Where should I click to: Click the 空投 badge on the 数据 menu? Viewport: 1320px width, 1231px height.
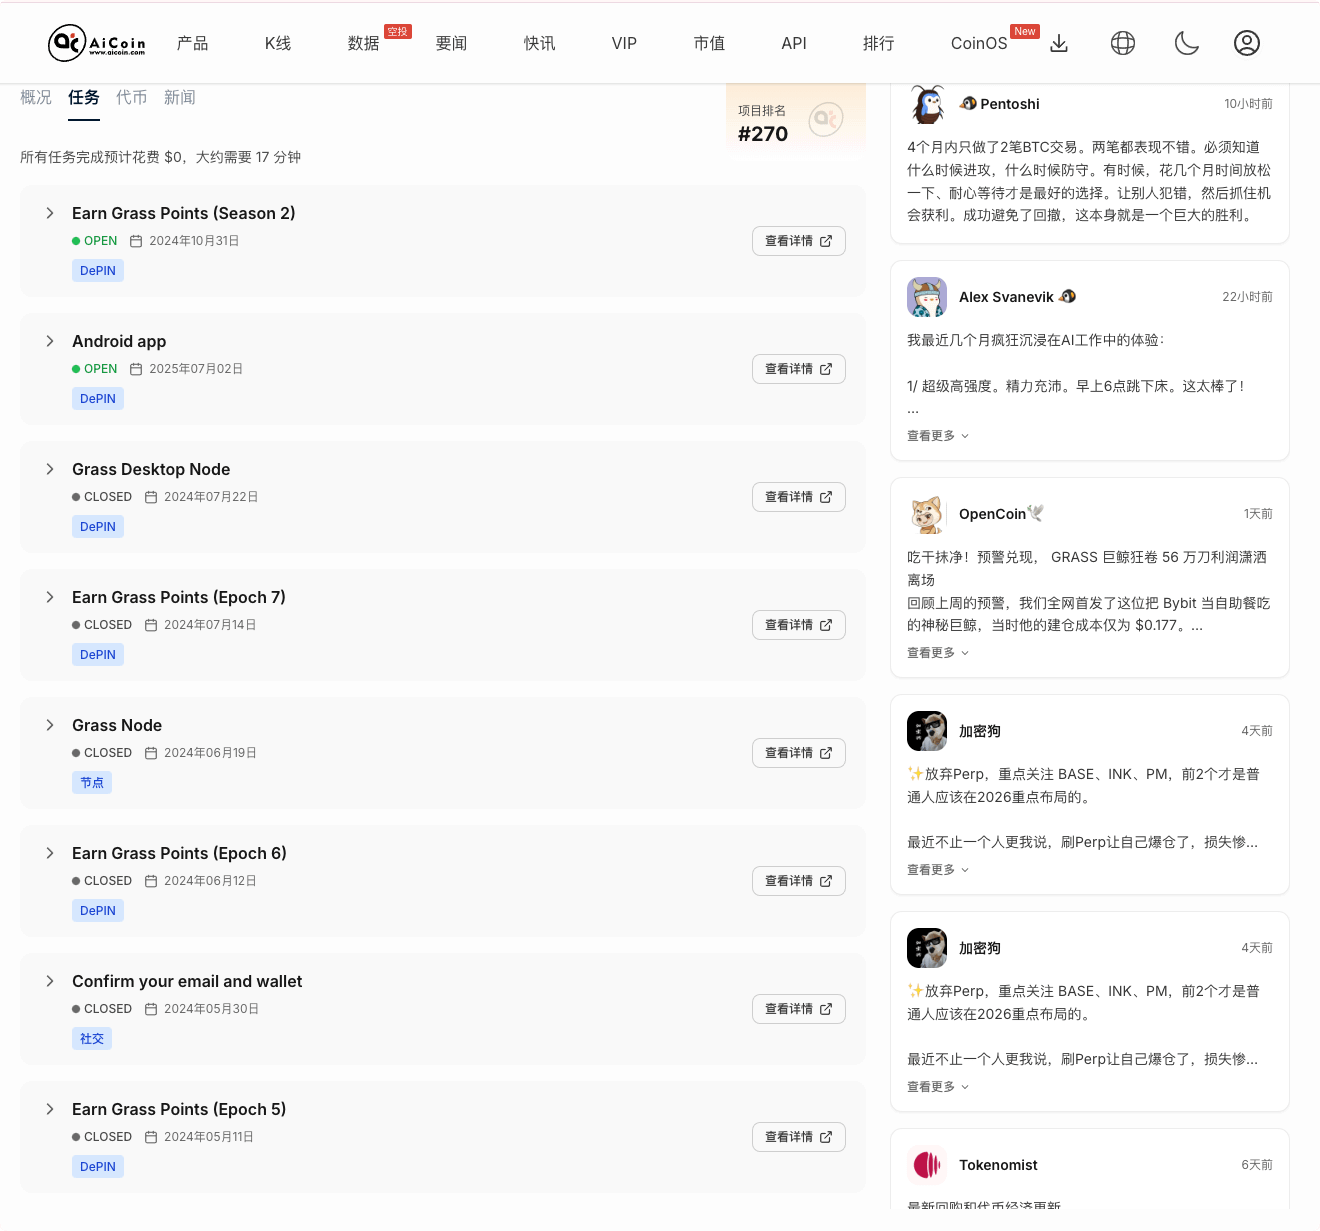point(397,31)
